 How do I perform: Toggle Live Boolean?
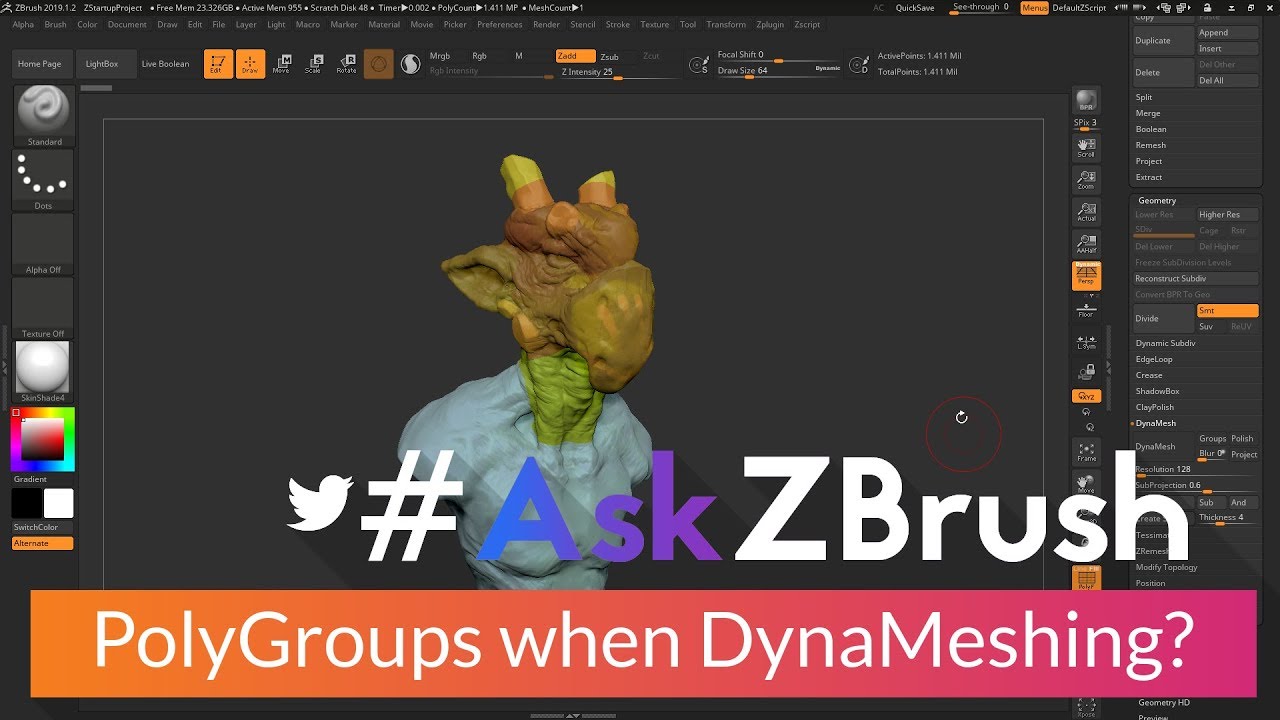(x=165, y=64)
